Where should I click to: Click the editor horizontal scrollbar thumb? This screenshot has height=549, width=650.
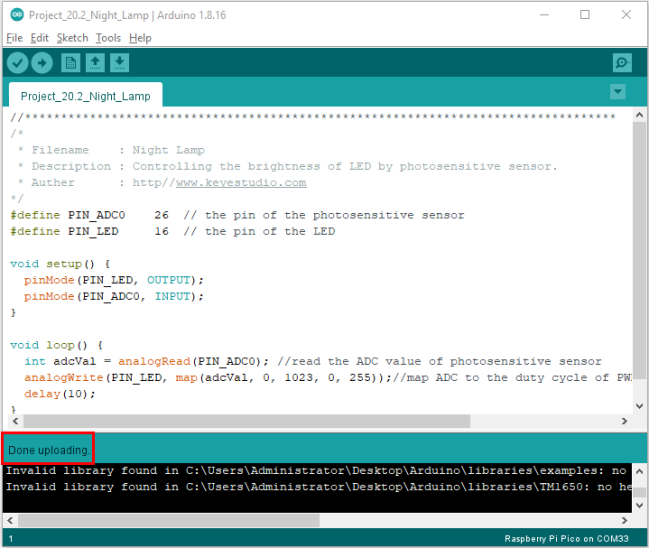(247, 421)
